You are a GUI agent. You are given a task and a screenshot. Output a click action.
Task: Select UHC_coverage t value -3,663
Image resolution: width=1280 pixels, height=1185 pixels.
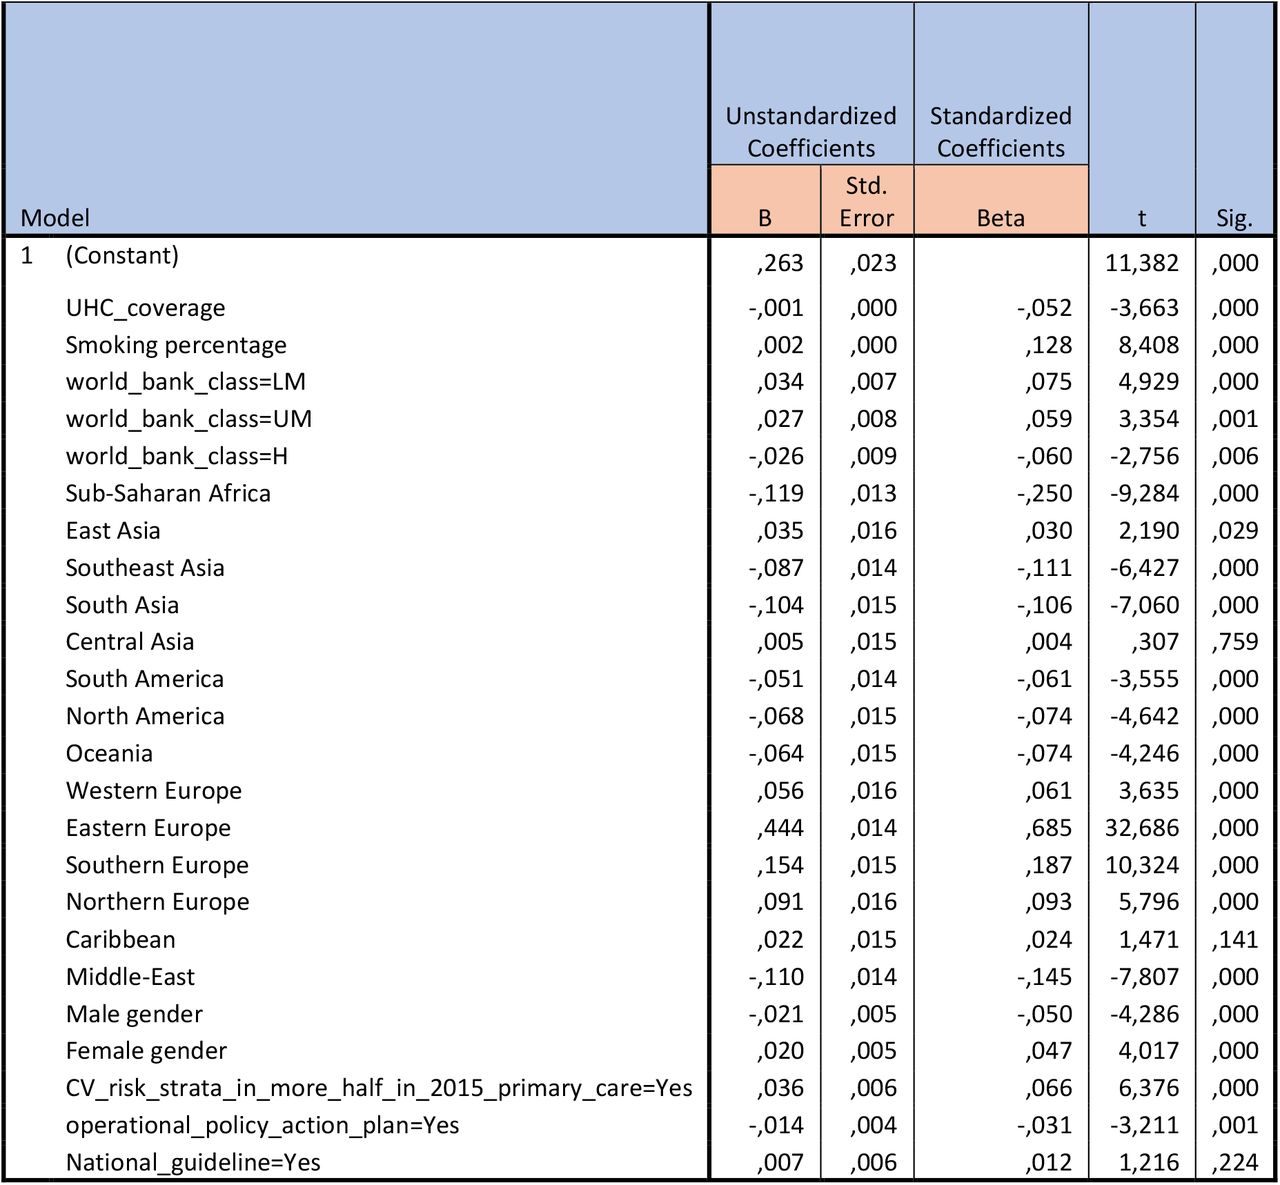[x=1144, y=308]
